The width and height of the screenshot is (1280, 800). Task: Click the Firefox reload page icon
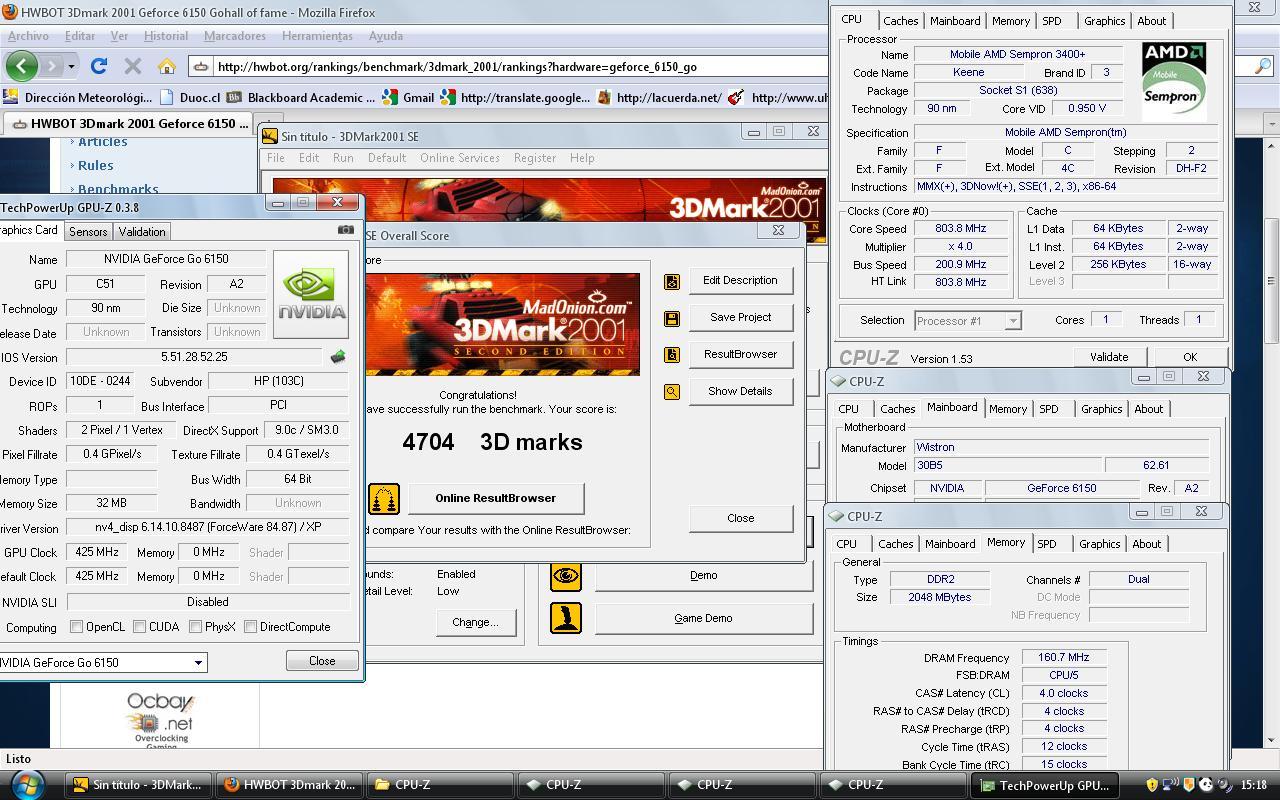tap(98, 66)
